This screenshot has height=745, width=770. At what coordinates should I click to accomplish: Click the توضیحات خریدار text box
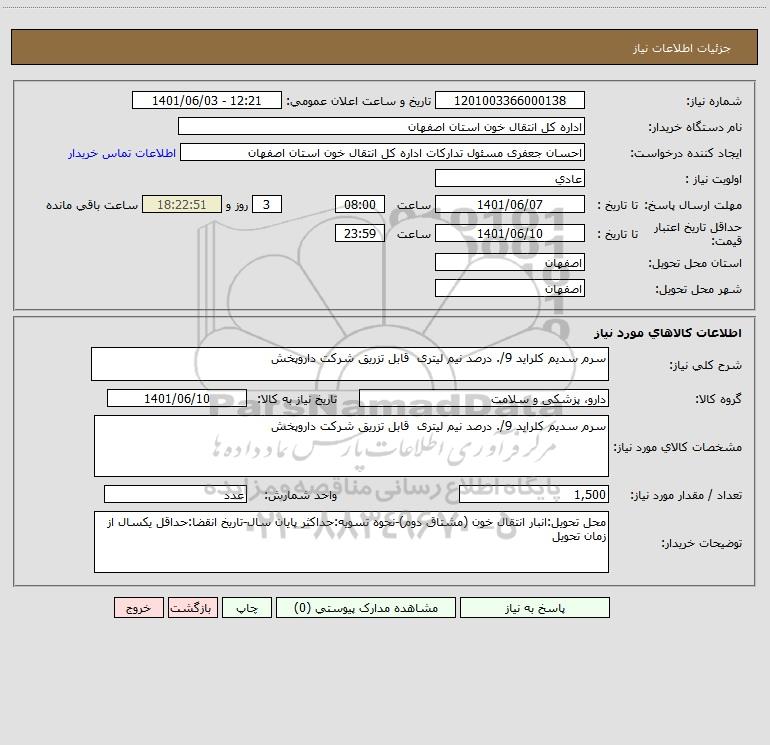pos(351,542)
